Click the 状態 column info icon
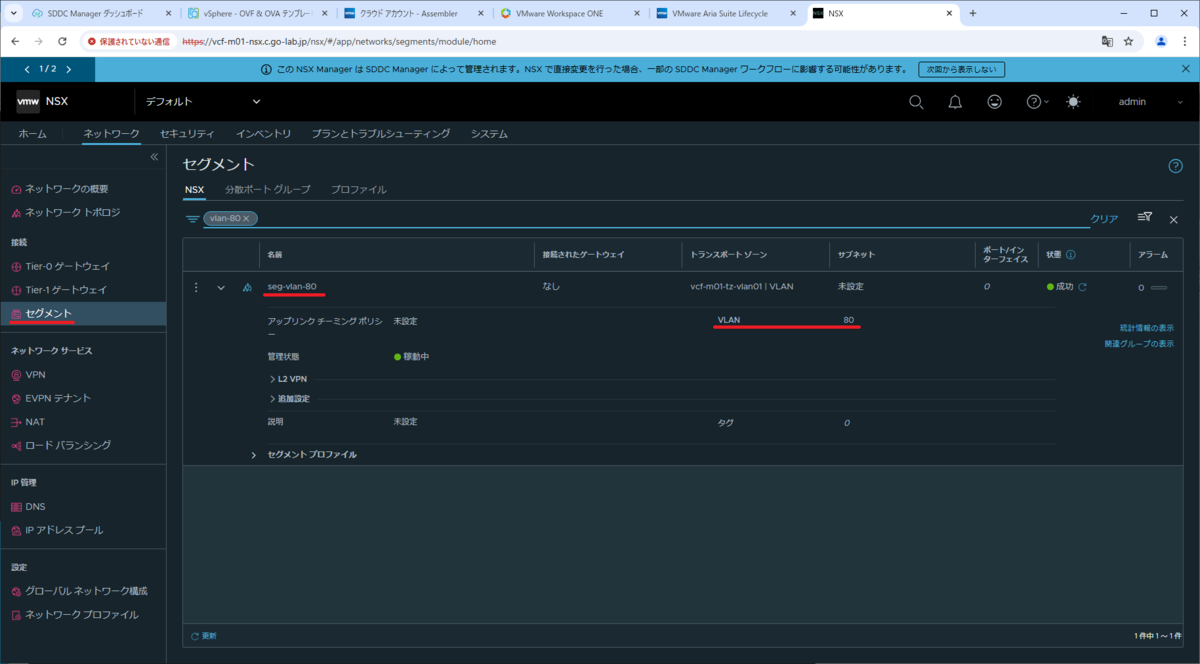Viewport: 1200px width, 664px height. pos(1071,255)
